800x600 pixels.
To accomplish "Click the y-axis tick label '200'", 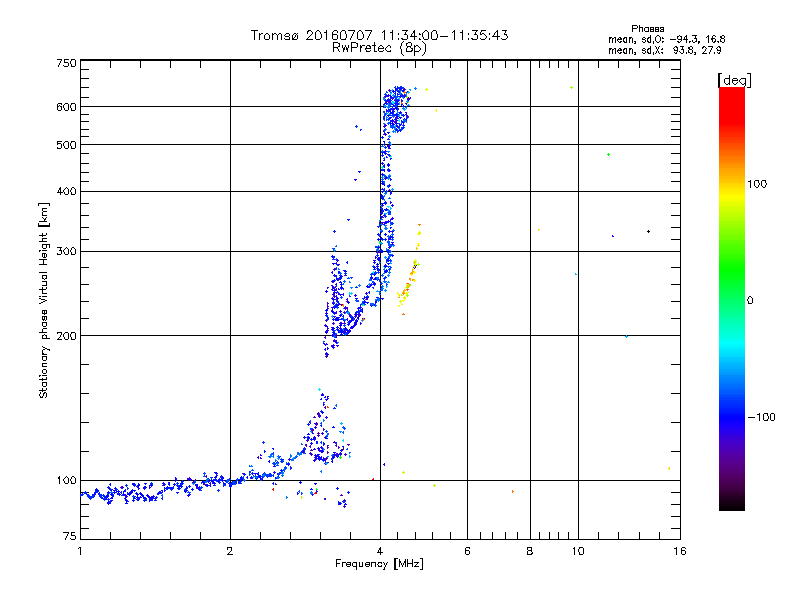I will [66, 336].
